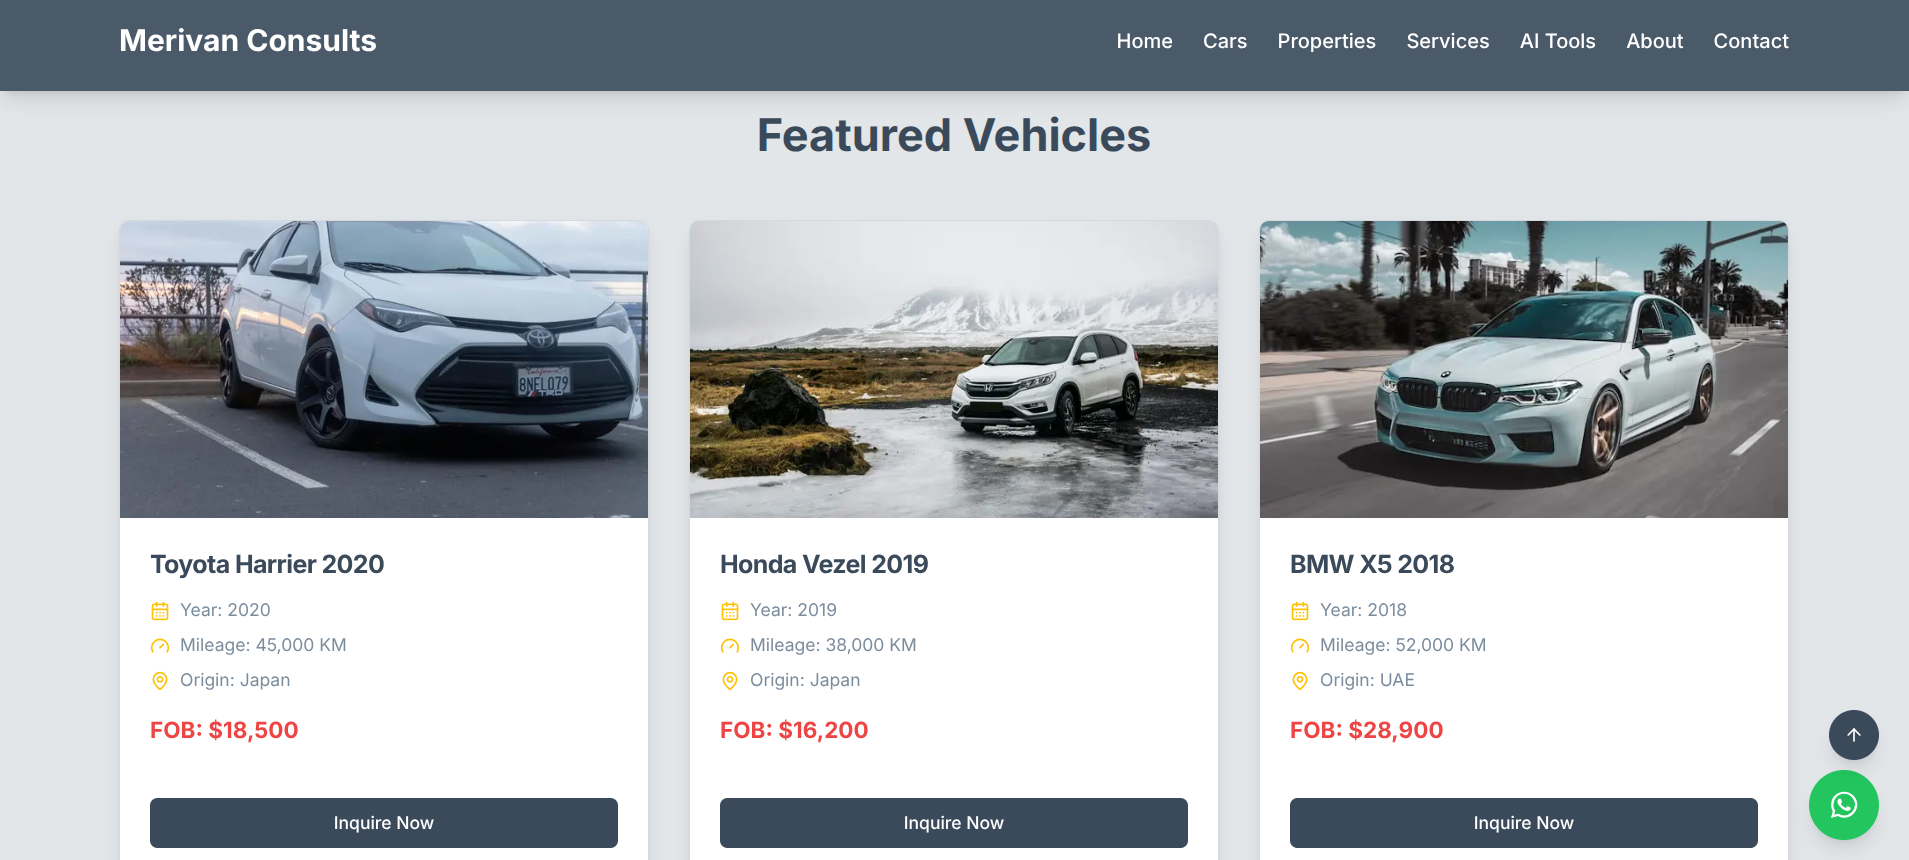The image size is (1909, 860).
Task: Open the Cars menu item
Action: [x=1224, y=41]
